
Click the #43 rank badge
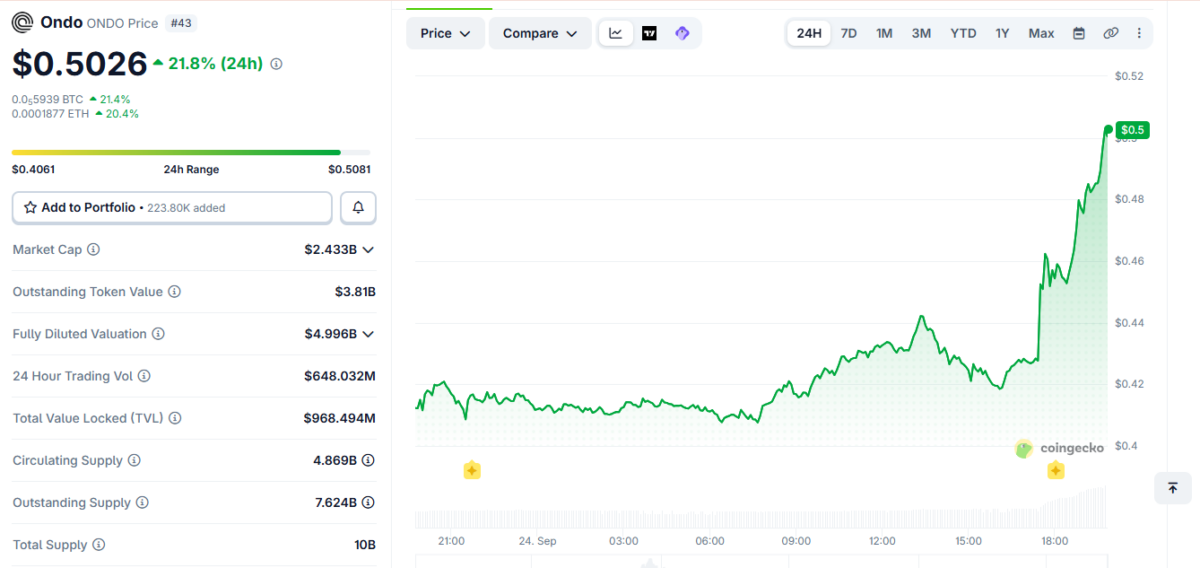pos(182,22)
